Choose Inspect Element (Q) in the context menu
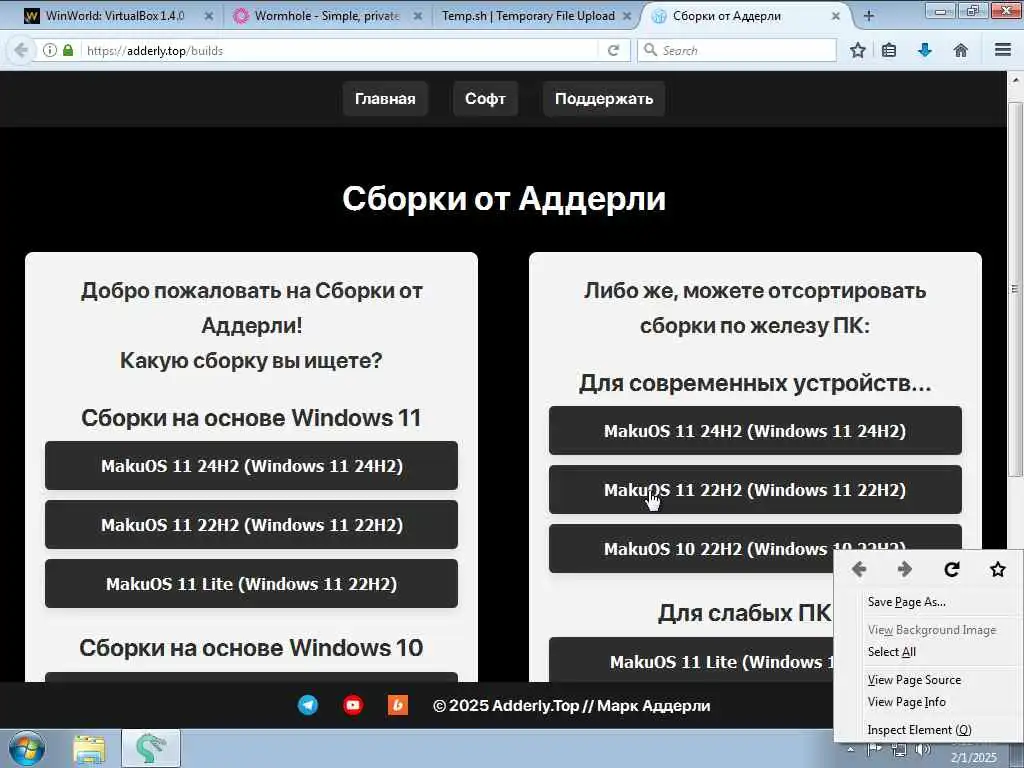Viewport: 1024px width, 768px height. (x=940, y=730)
